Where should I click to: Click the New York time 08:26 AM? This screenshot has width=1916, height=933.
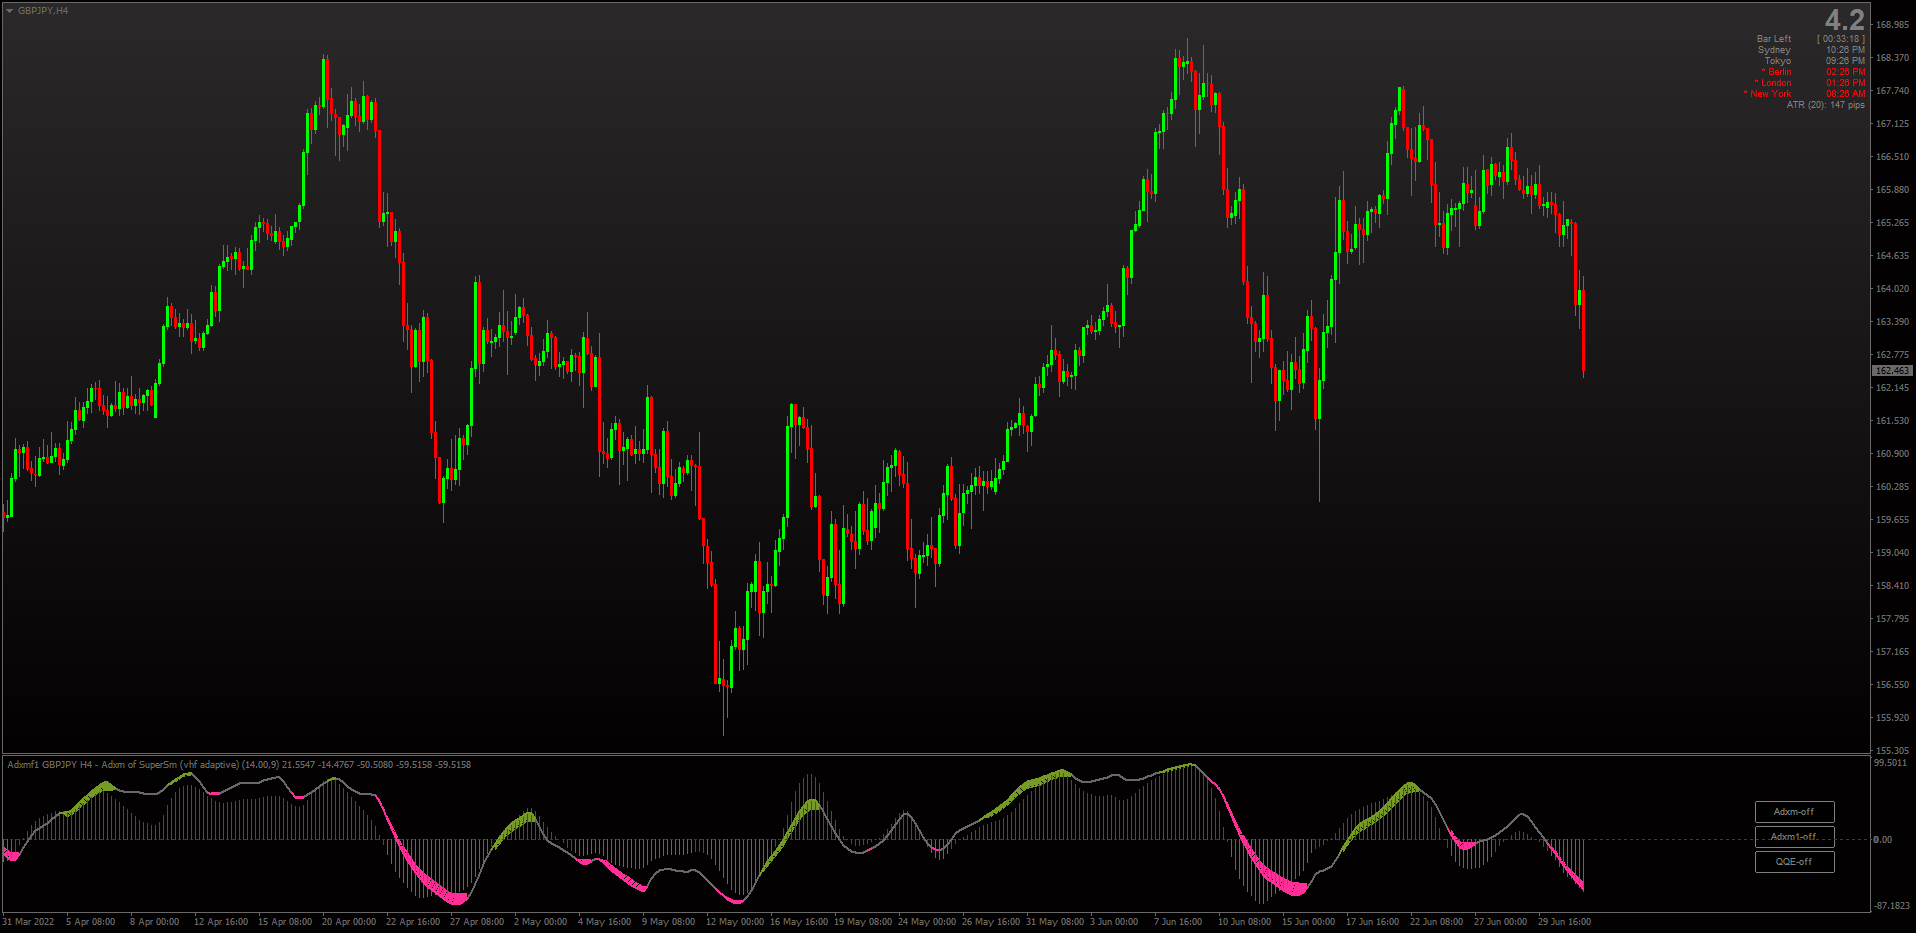[x=1845, y=94]
